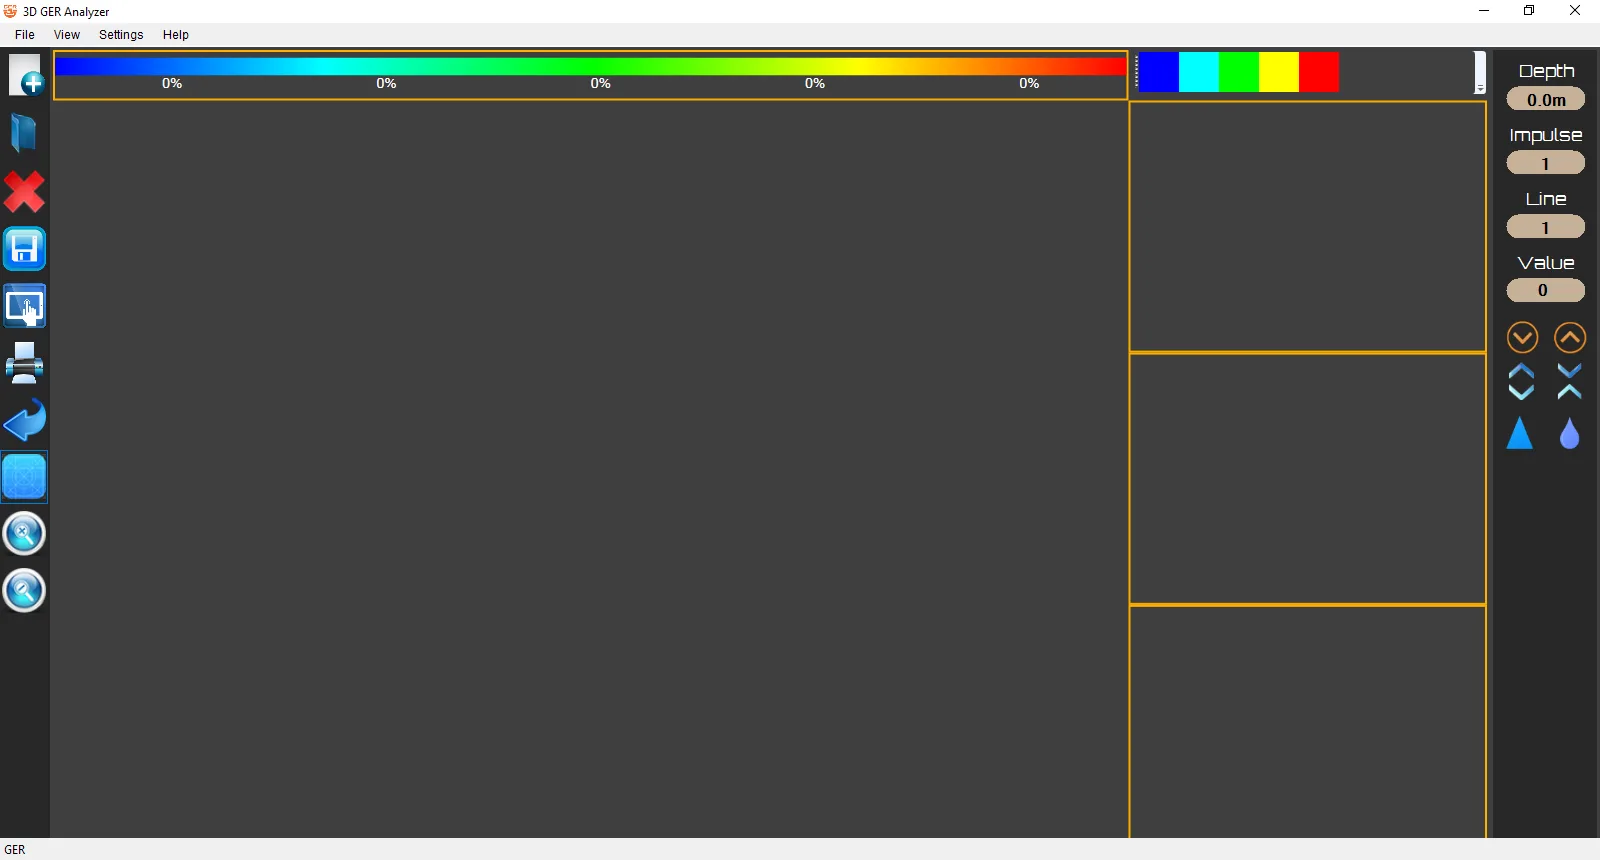Open file with the blue book icon

(24, 133)
